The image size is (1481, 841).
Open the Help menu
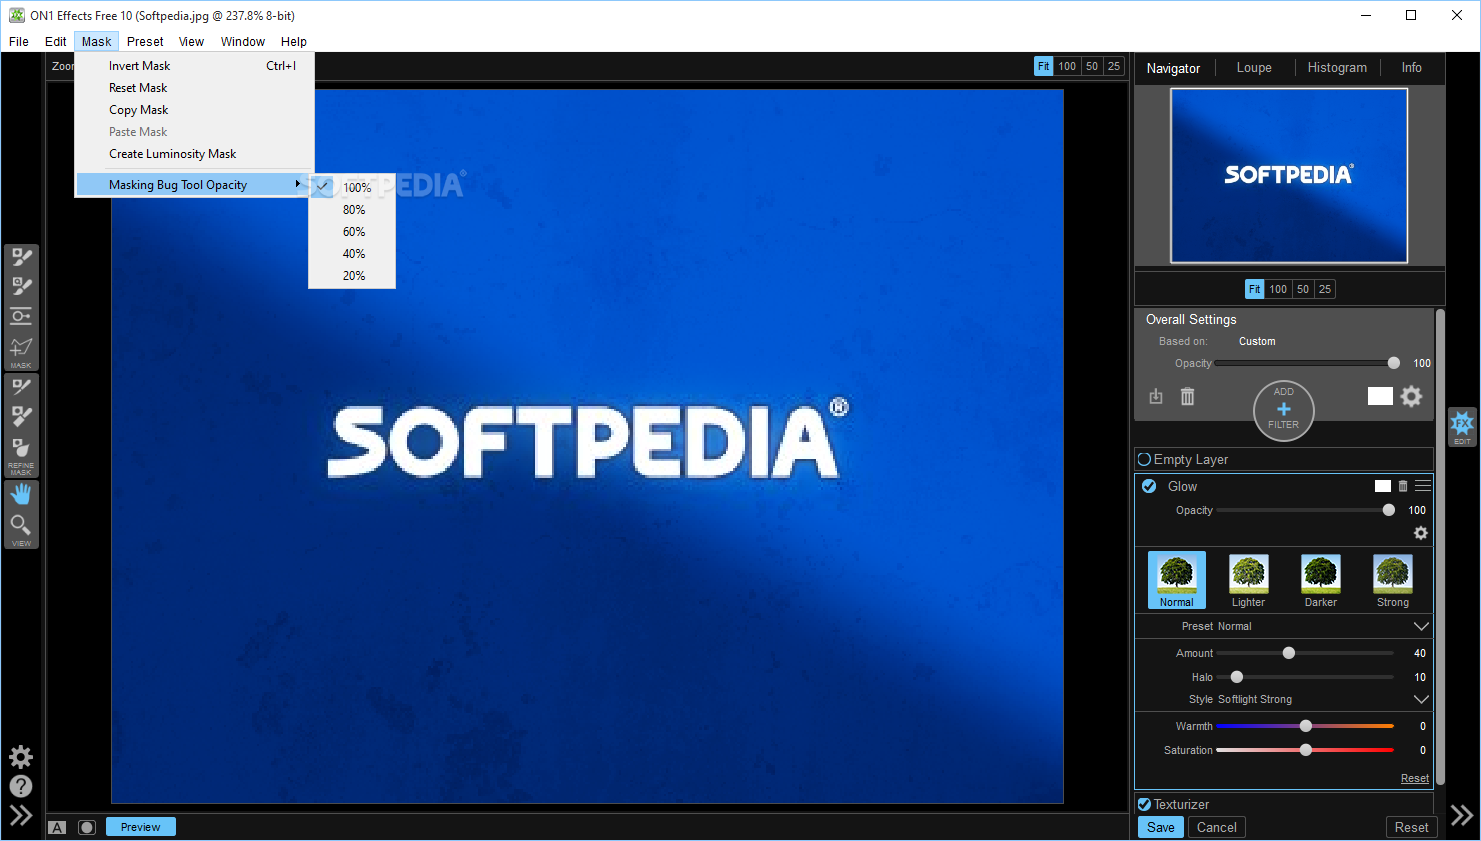click(294, 42)
